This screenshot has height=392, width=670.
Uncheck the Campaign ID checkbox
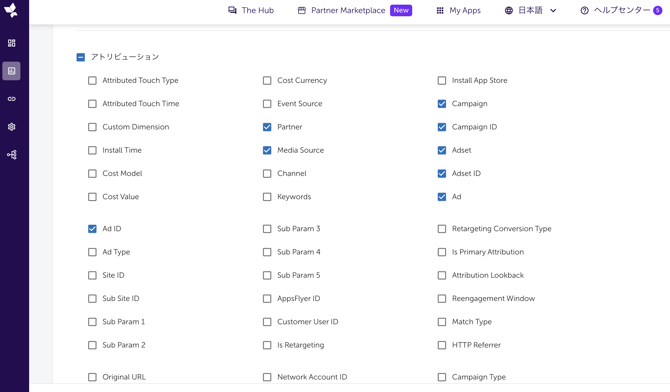442,127
